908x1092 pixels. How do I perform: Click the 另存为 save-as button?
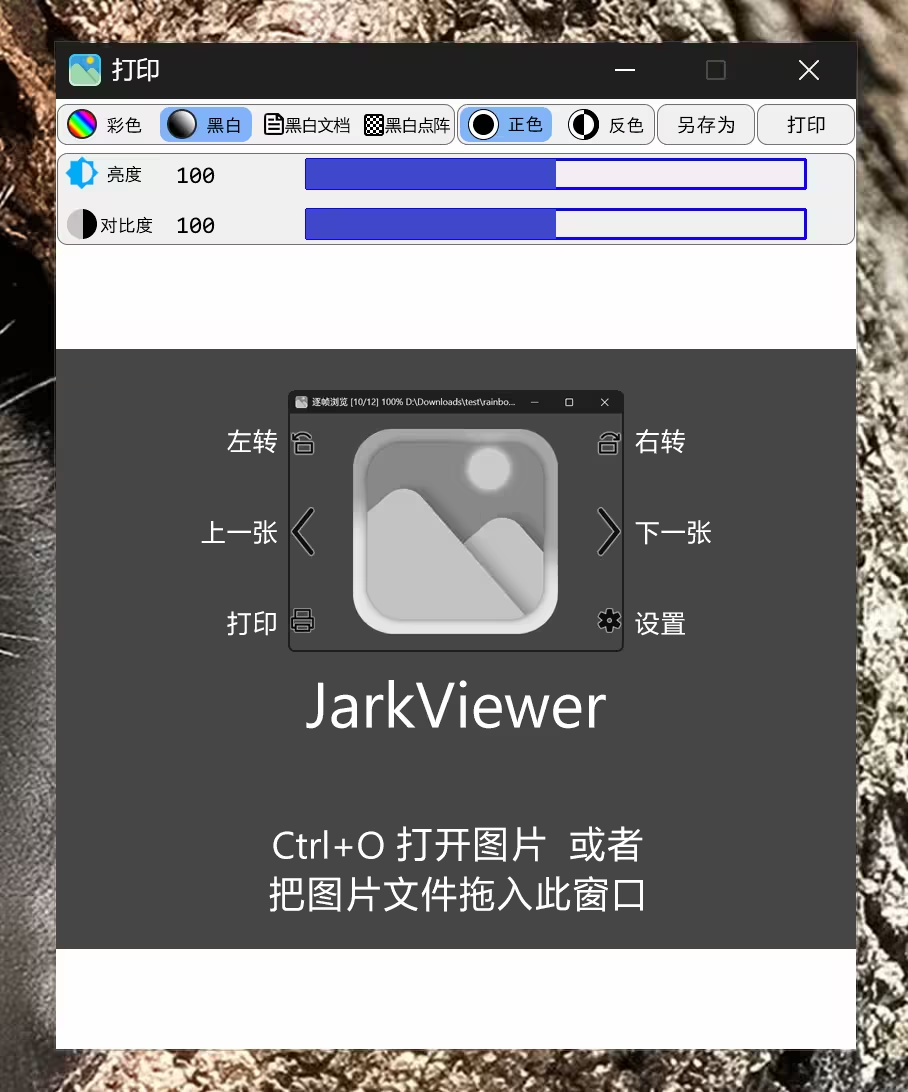[705, 124]
